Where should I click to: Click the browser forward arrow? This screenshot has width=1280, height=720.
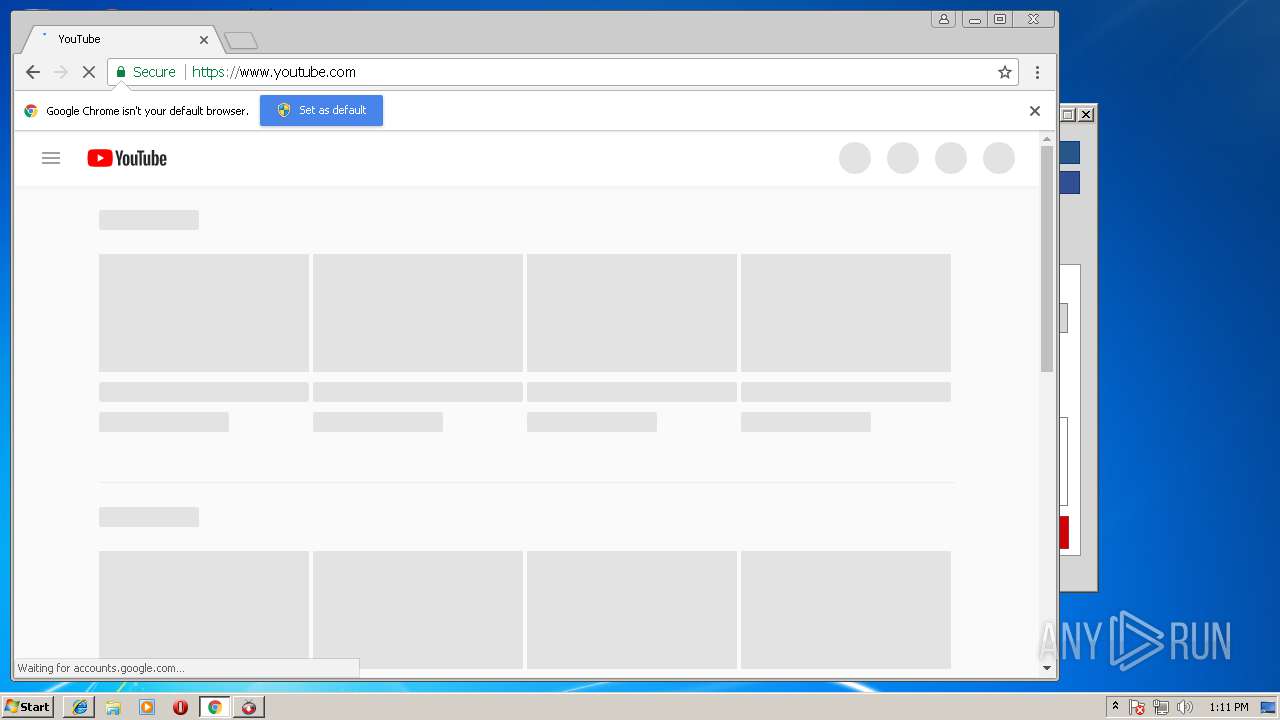[61, 72]
